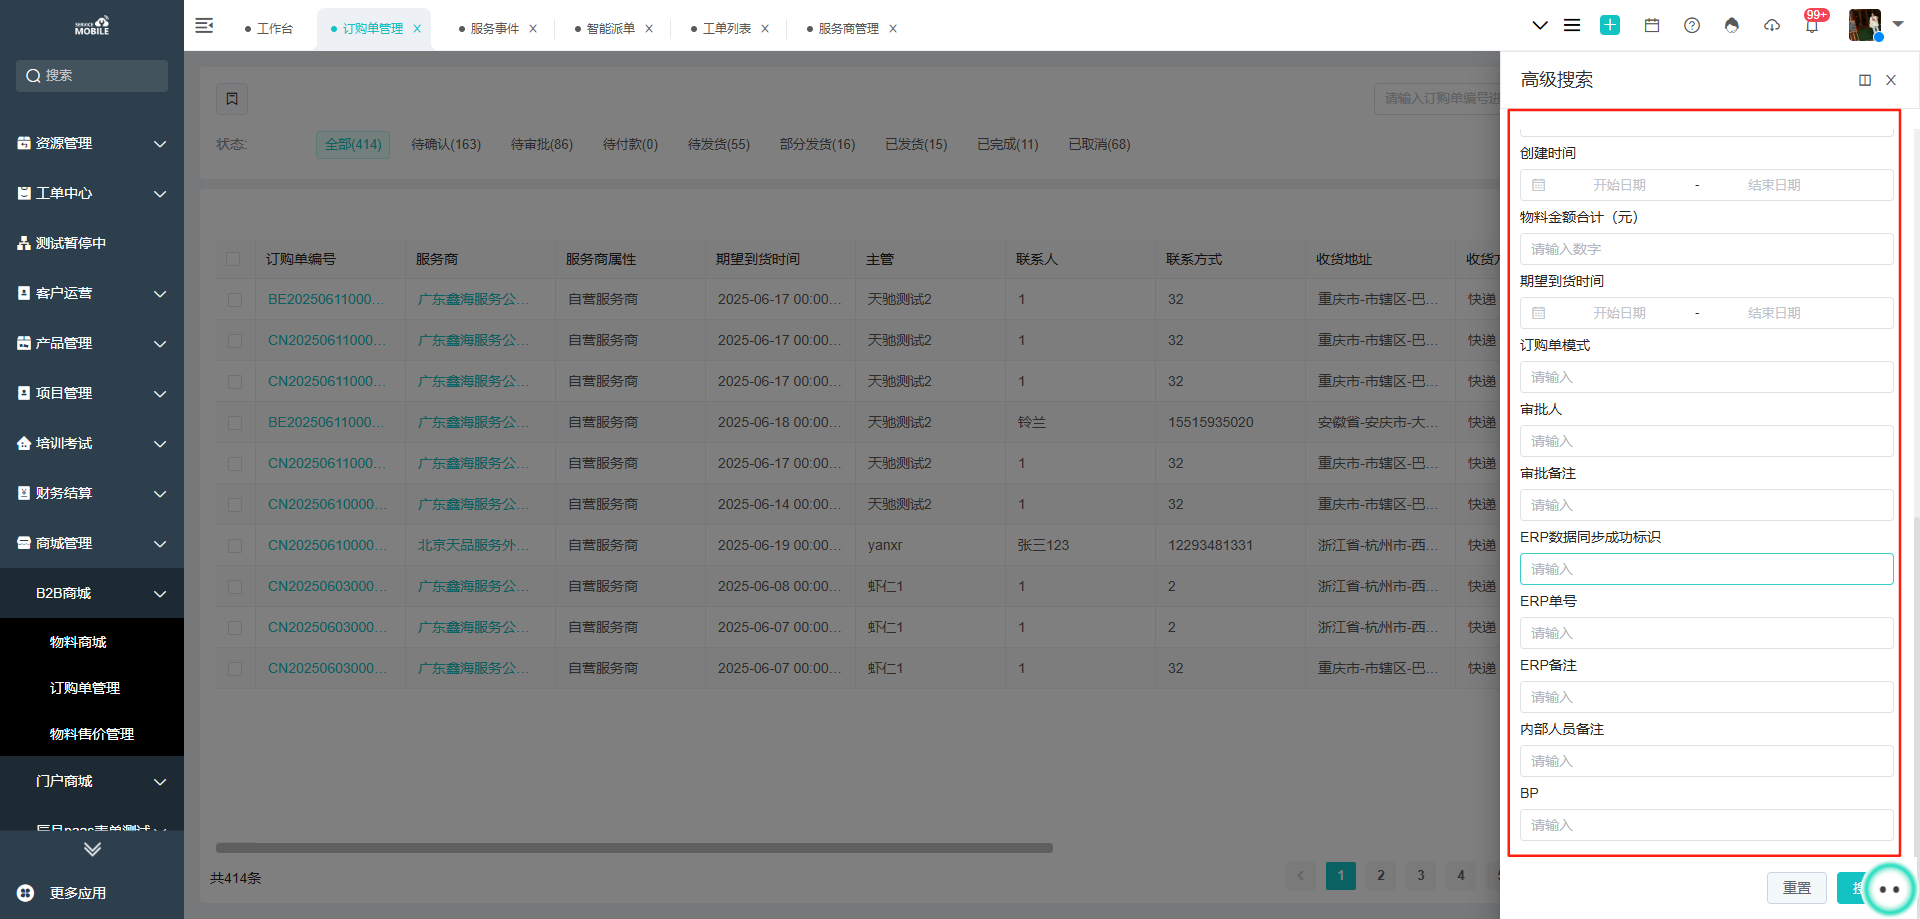Close the advanced search panel
Image resolution: width=1920 pixels, height=919 pixels.
point(1891,80)
